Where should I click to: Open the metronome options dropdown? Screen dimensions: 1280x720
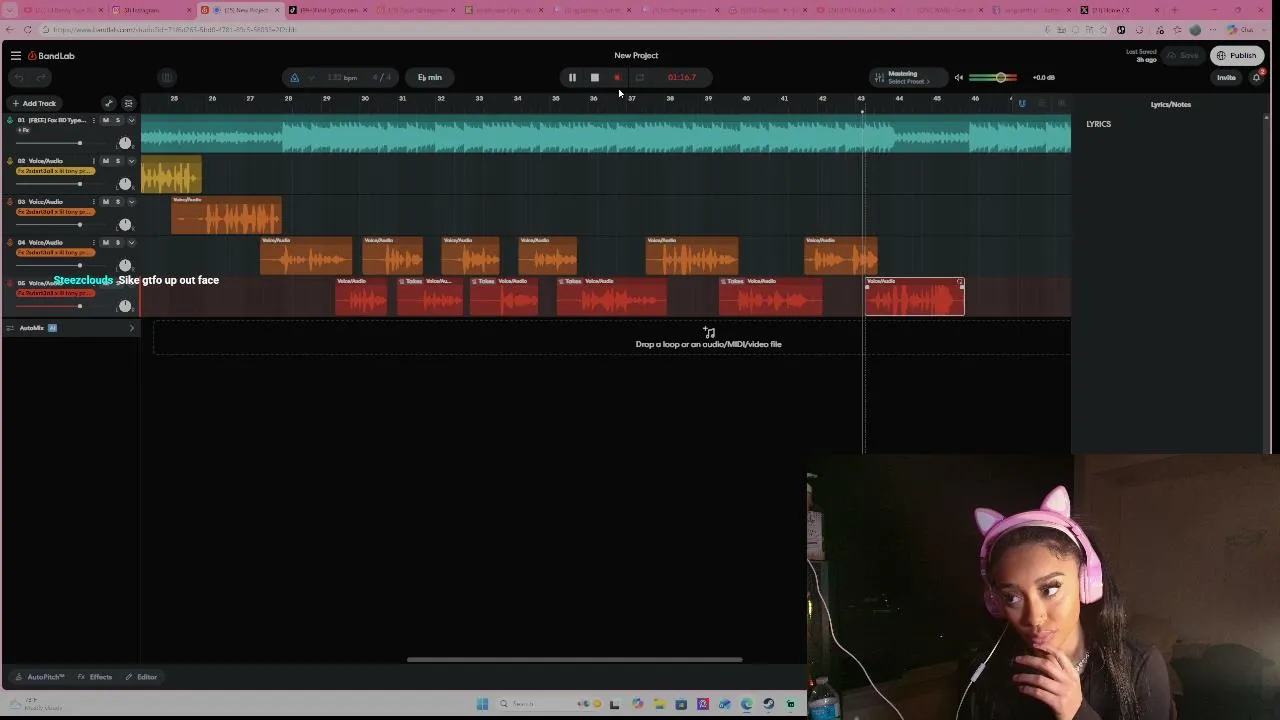(x=311, y=77)
